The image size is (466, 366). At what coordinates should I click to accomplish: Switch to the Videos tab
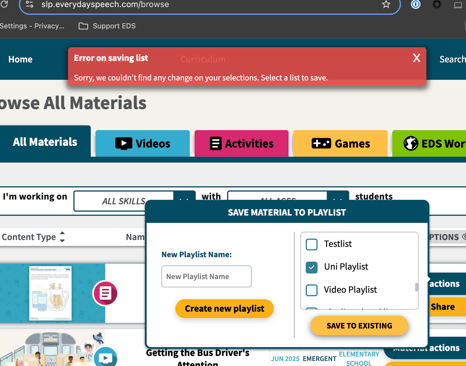point(143,144)
